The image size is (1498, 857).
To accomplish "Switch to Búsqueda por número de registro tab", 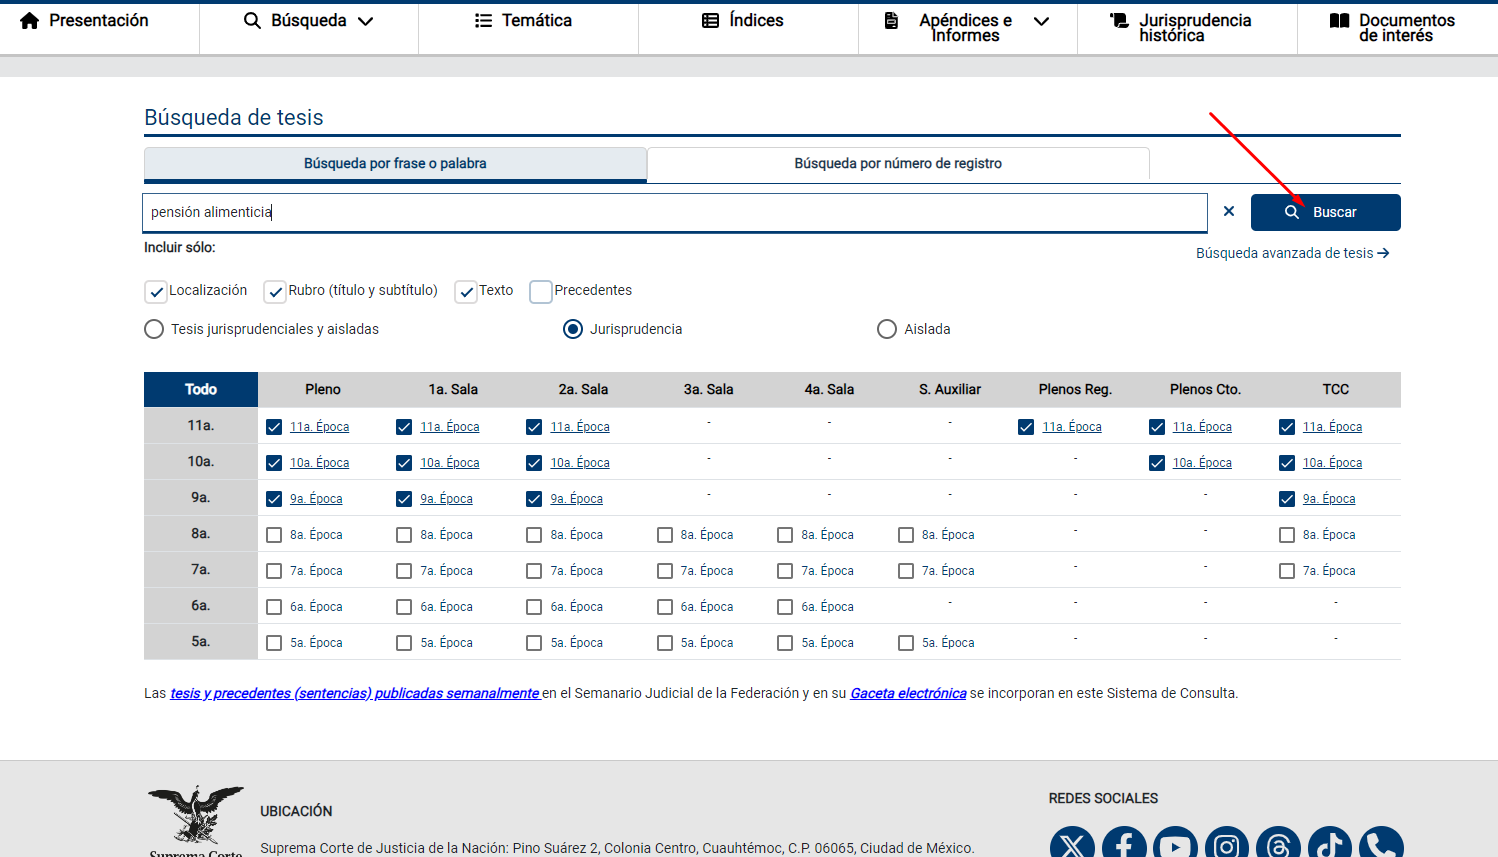I will pyautogui.click(x=897, y=164).
